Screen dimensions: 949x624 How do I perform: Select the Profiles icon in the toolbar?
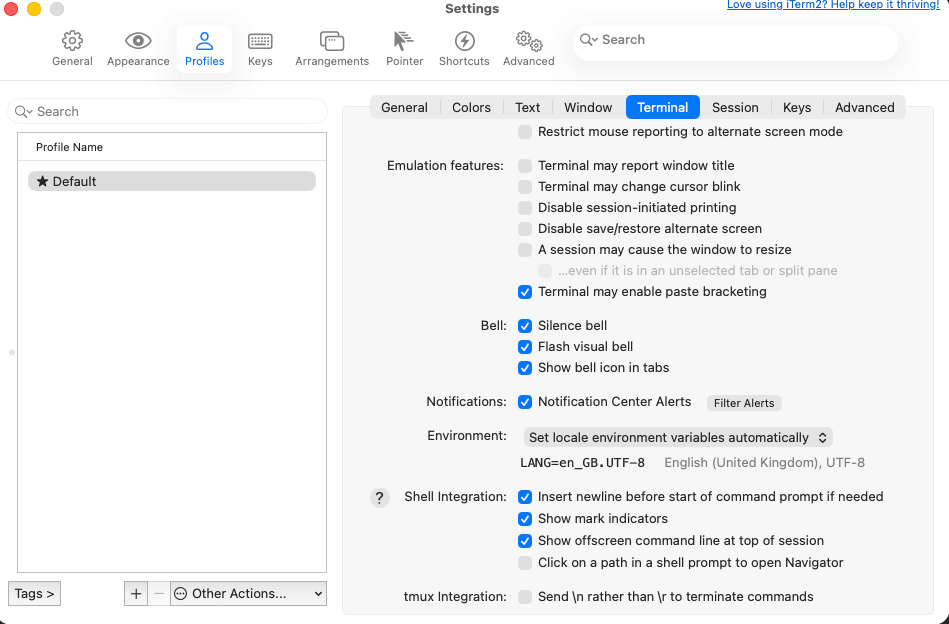(204, 45)
